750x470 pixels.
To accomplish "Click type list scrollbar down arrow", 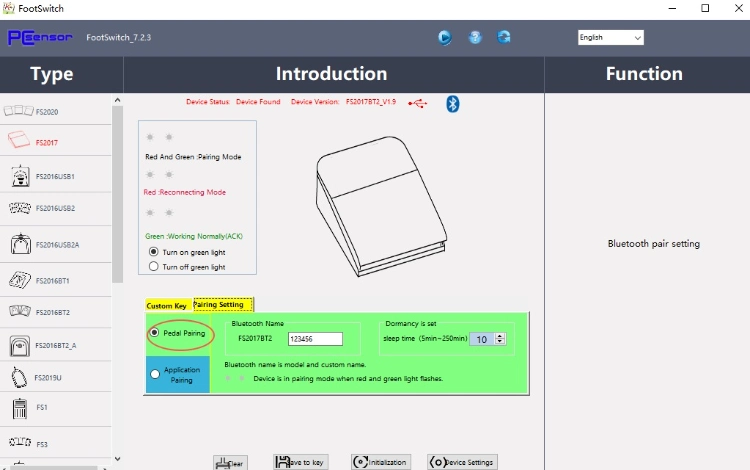I will point(117,459).
